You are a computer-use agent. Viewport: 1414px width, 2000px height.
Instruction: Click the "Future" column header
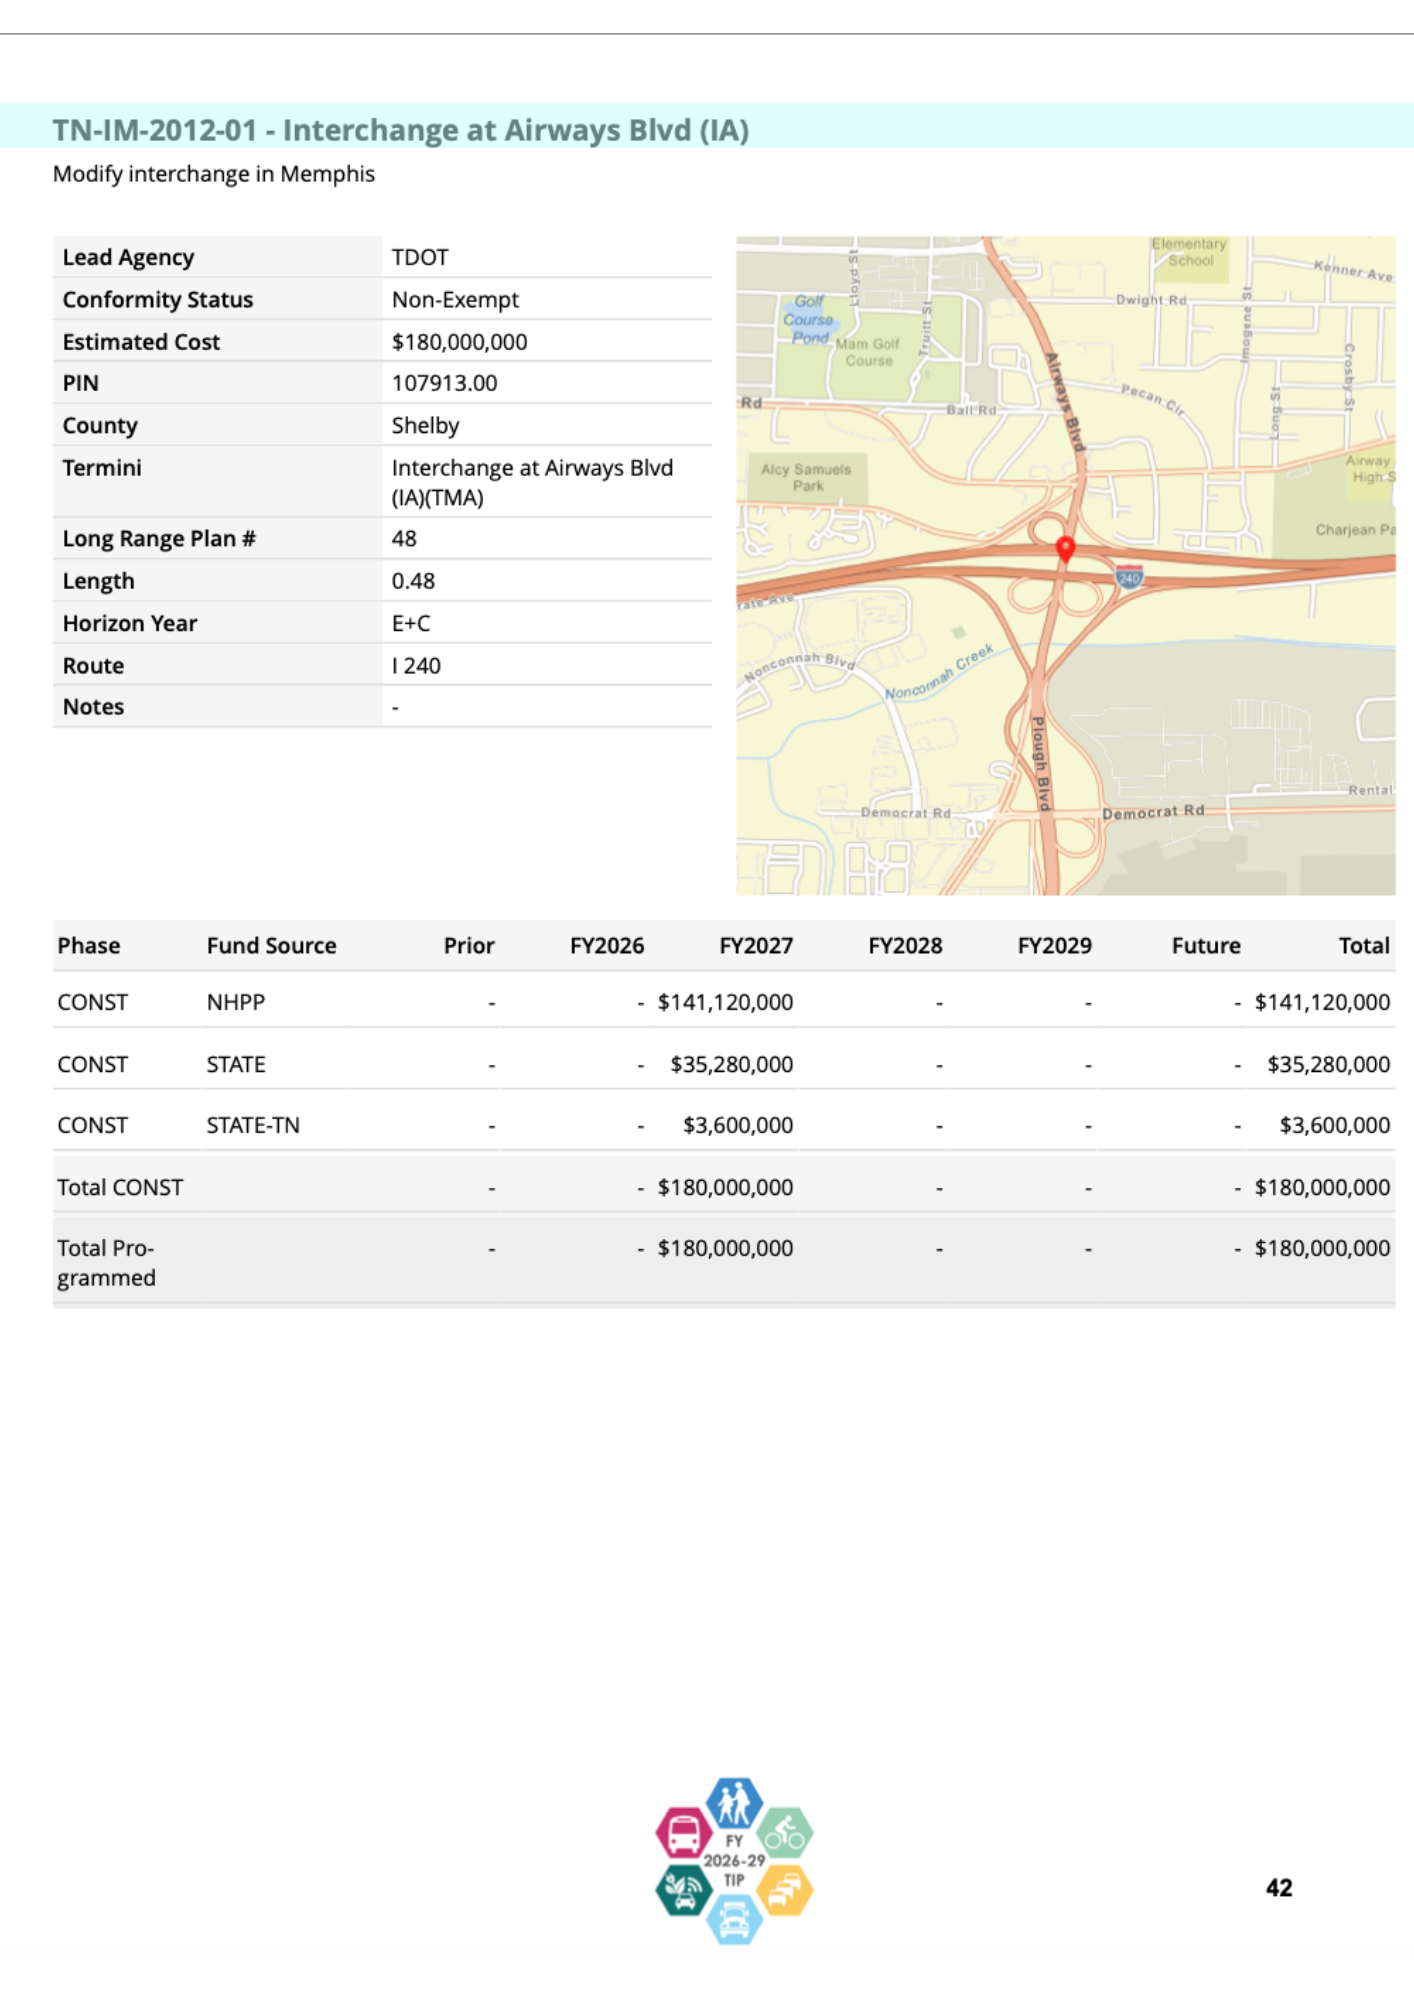tap(1206, 945)
